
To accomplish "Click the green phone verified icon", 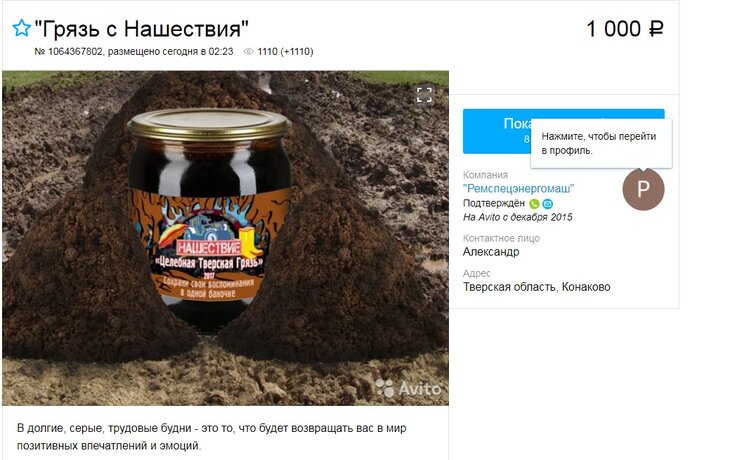I will click(534, 203).
